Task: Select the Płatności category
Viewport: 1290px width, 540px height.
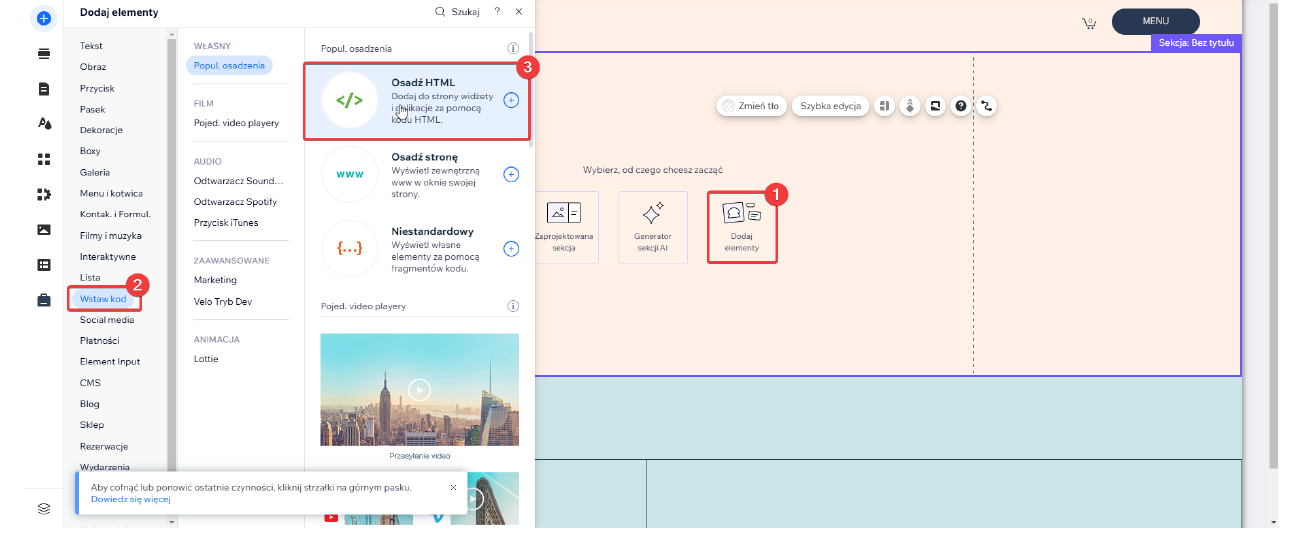Action: [x=99, y=341]
